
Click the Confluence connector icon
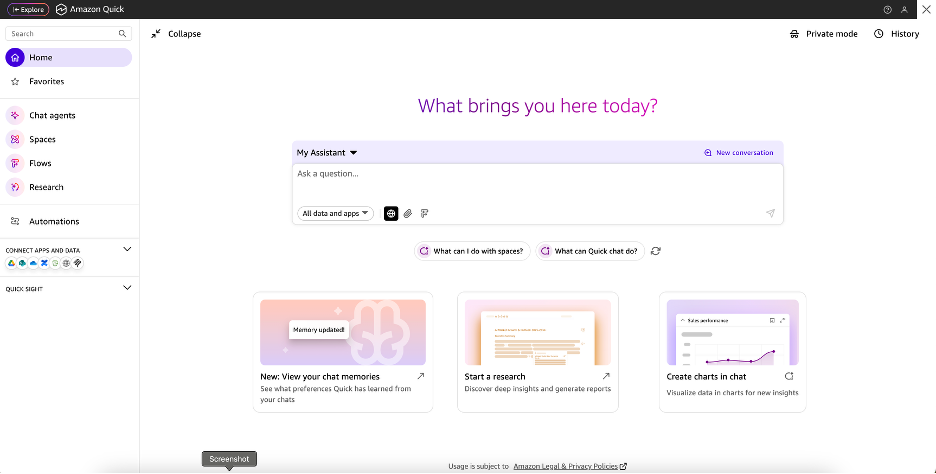[44, 263]
